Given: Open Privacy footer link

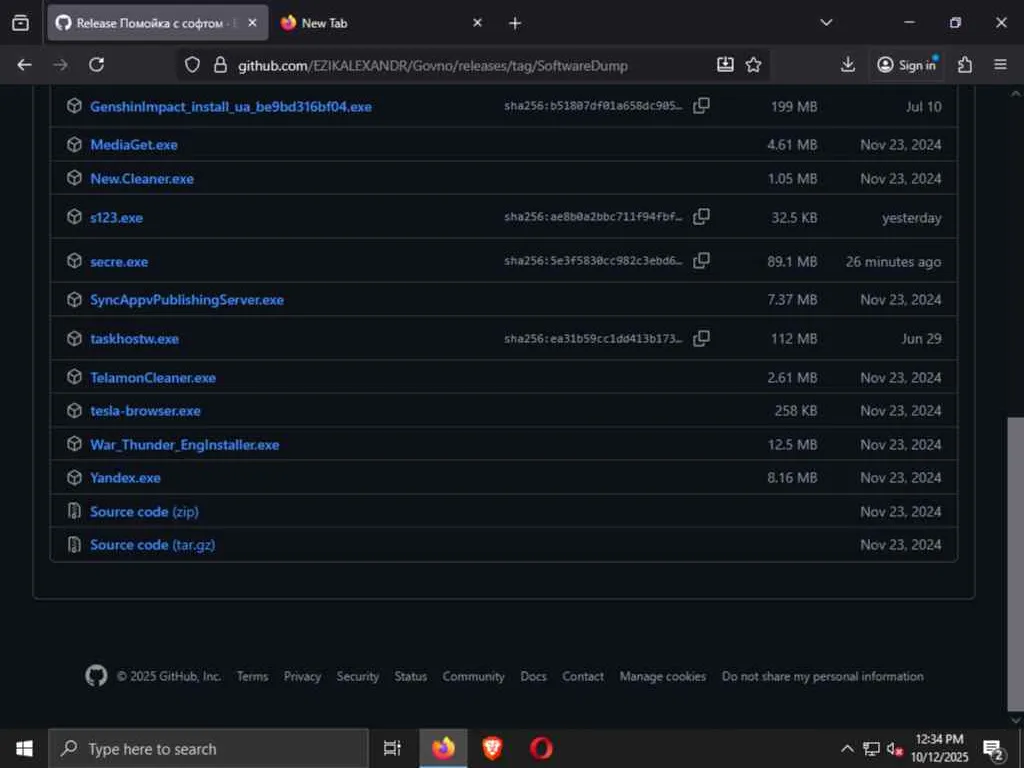Looking at the screenshot, I should pos(302,676).
